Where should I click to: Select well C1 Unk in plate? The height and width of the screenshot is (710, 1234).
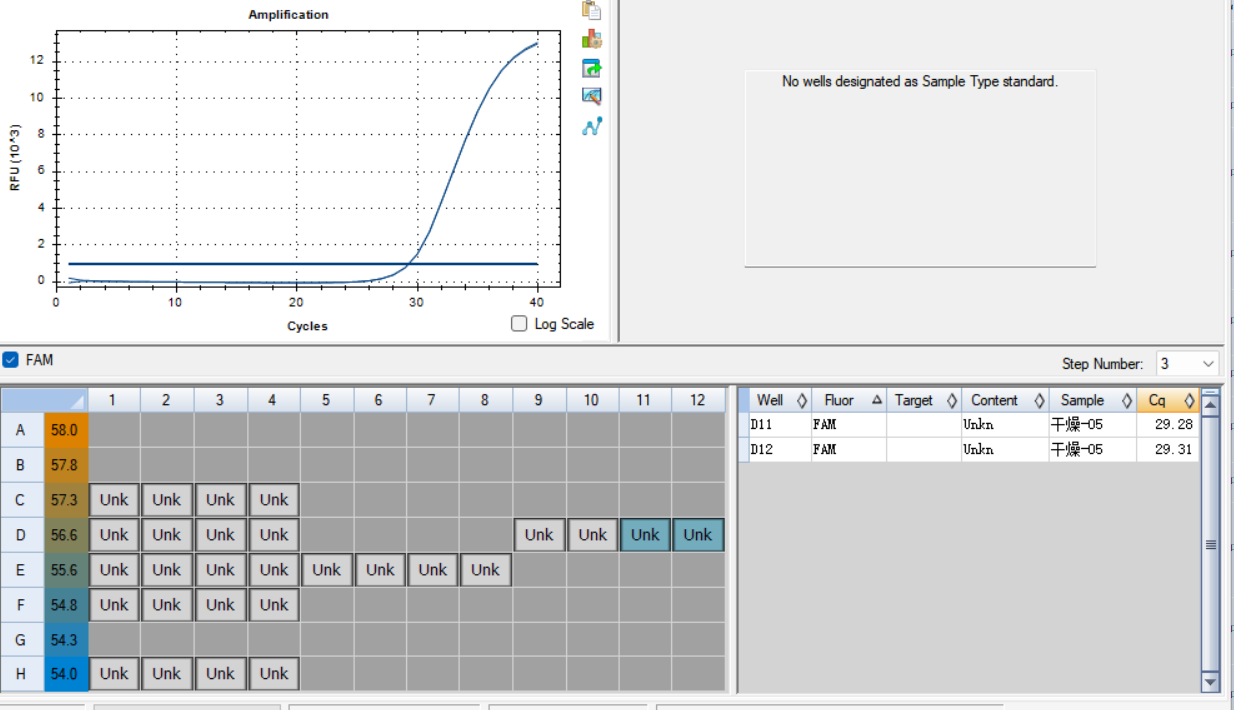[x=114, y=500]
